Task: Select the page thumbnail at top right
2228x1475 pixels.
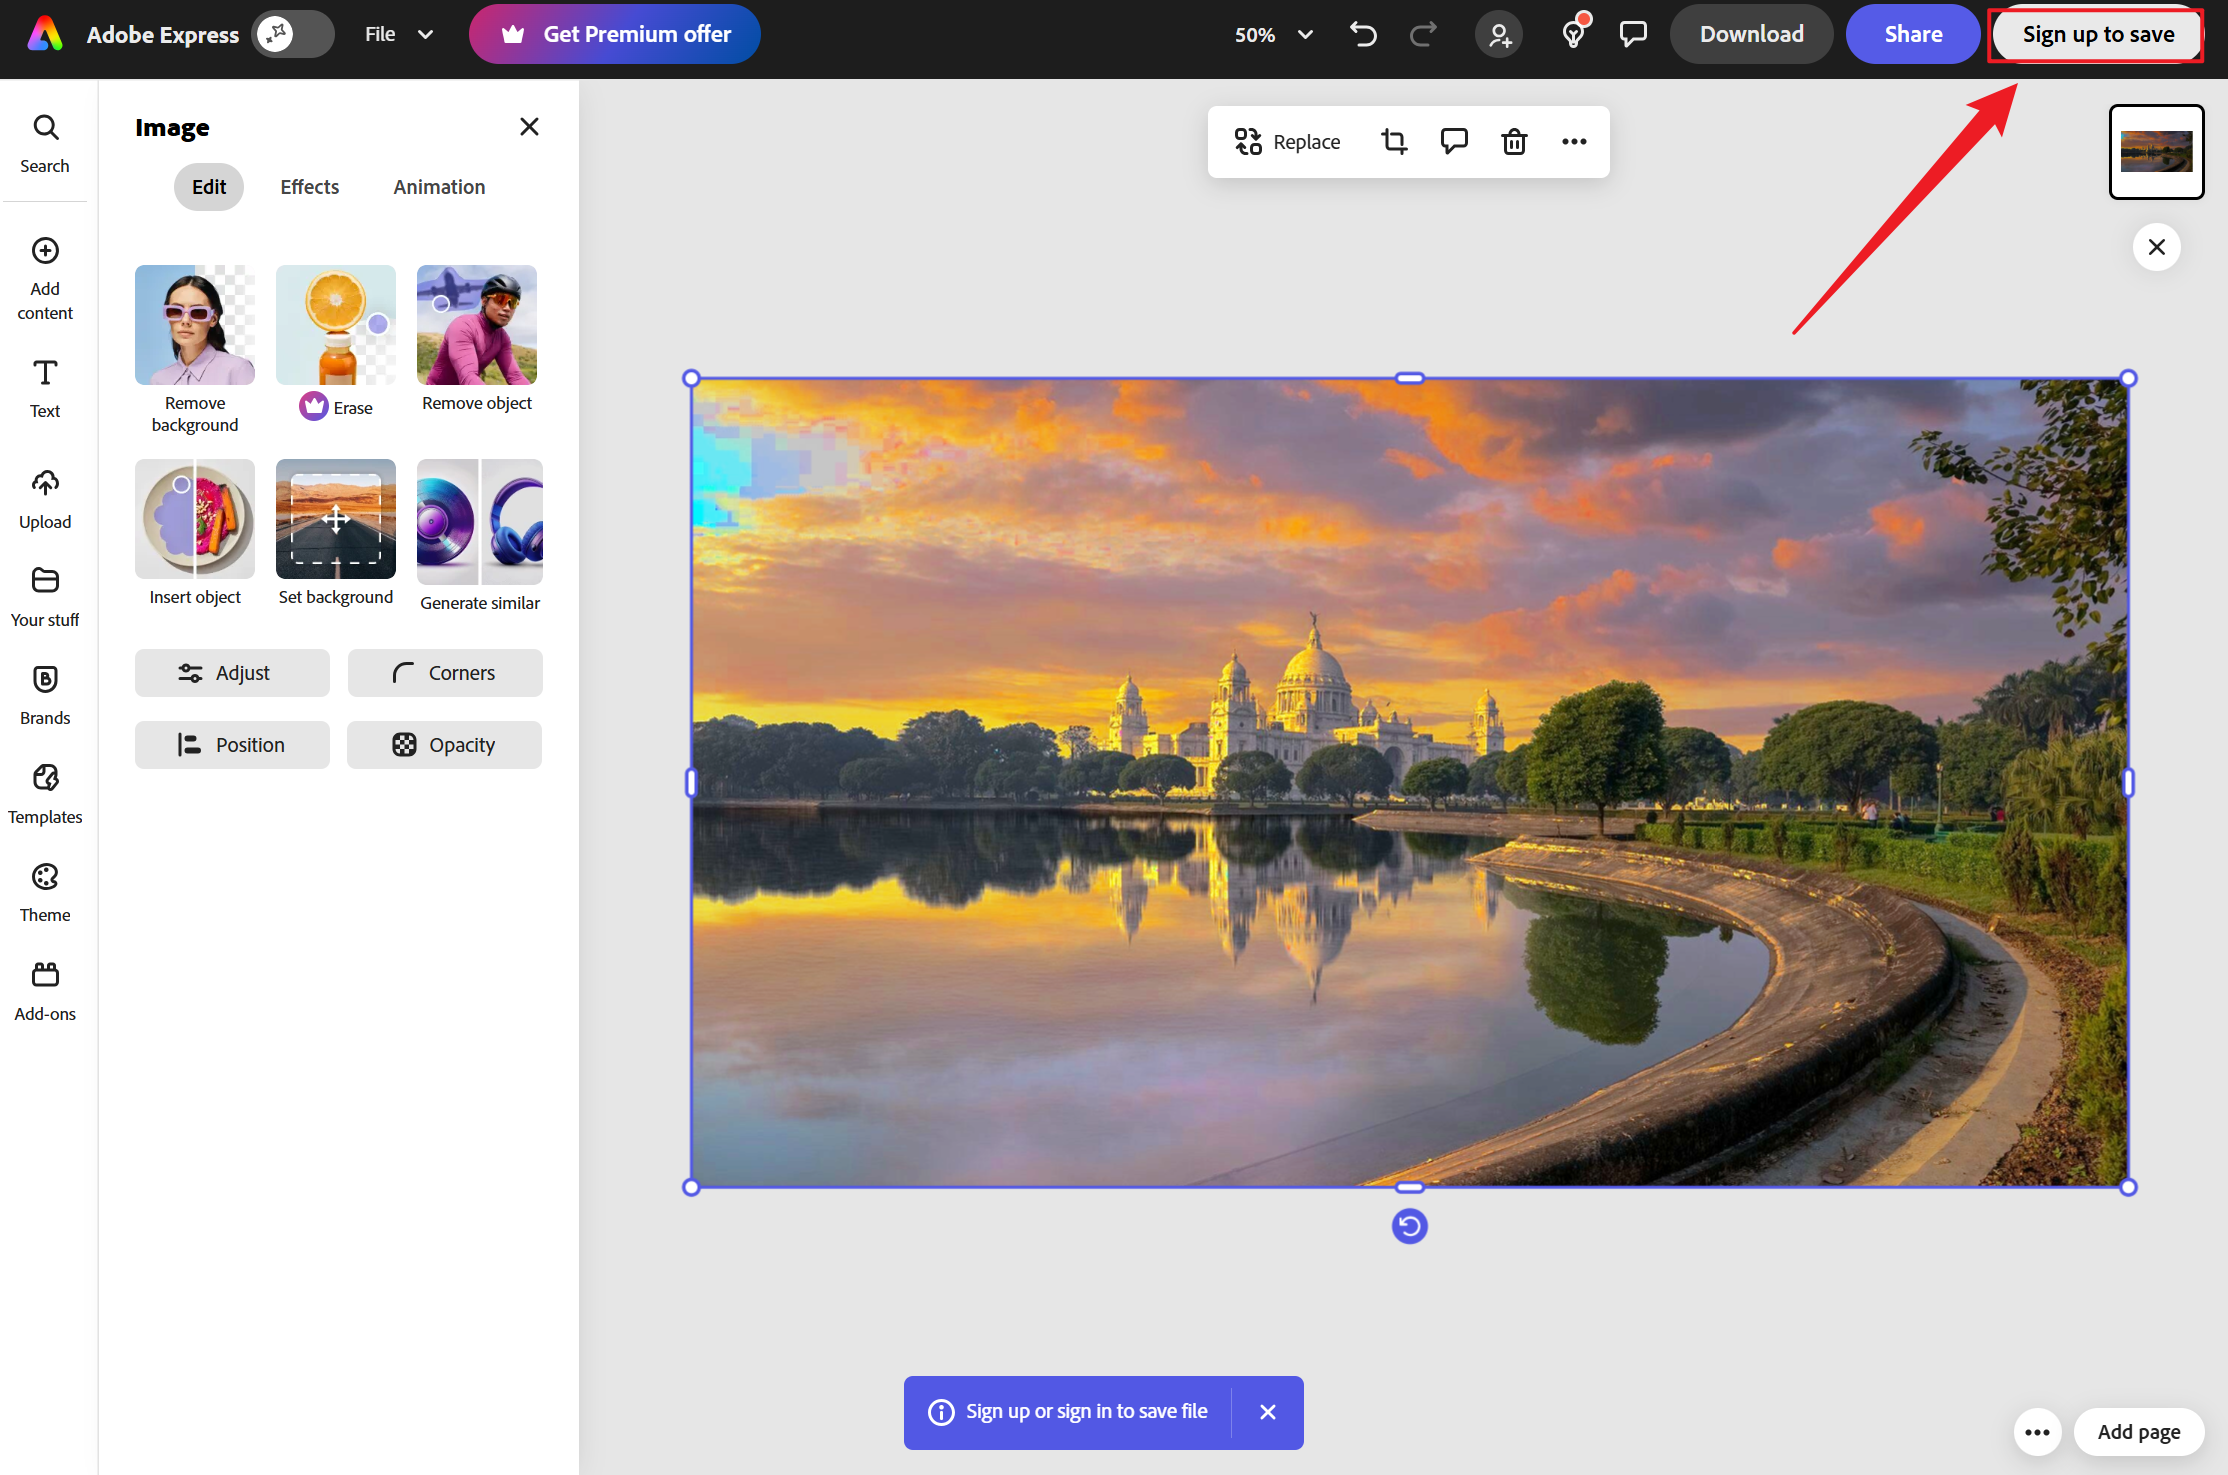Action: click(x=2156, y=152)
